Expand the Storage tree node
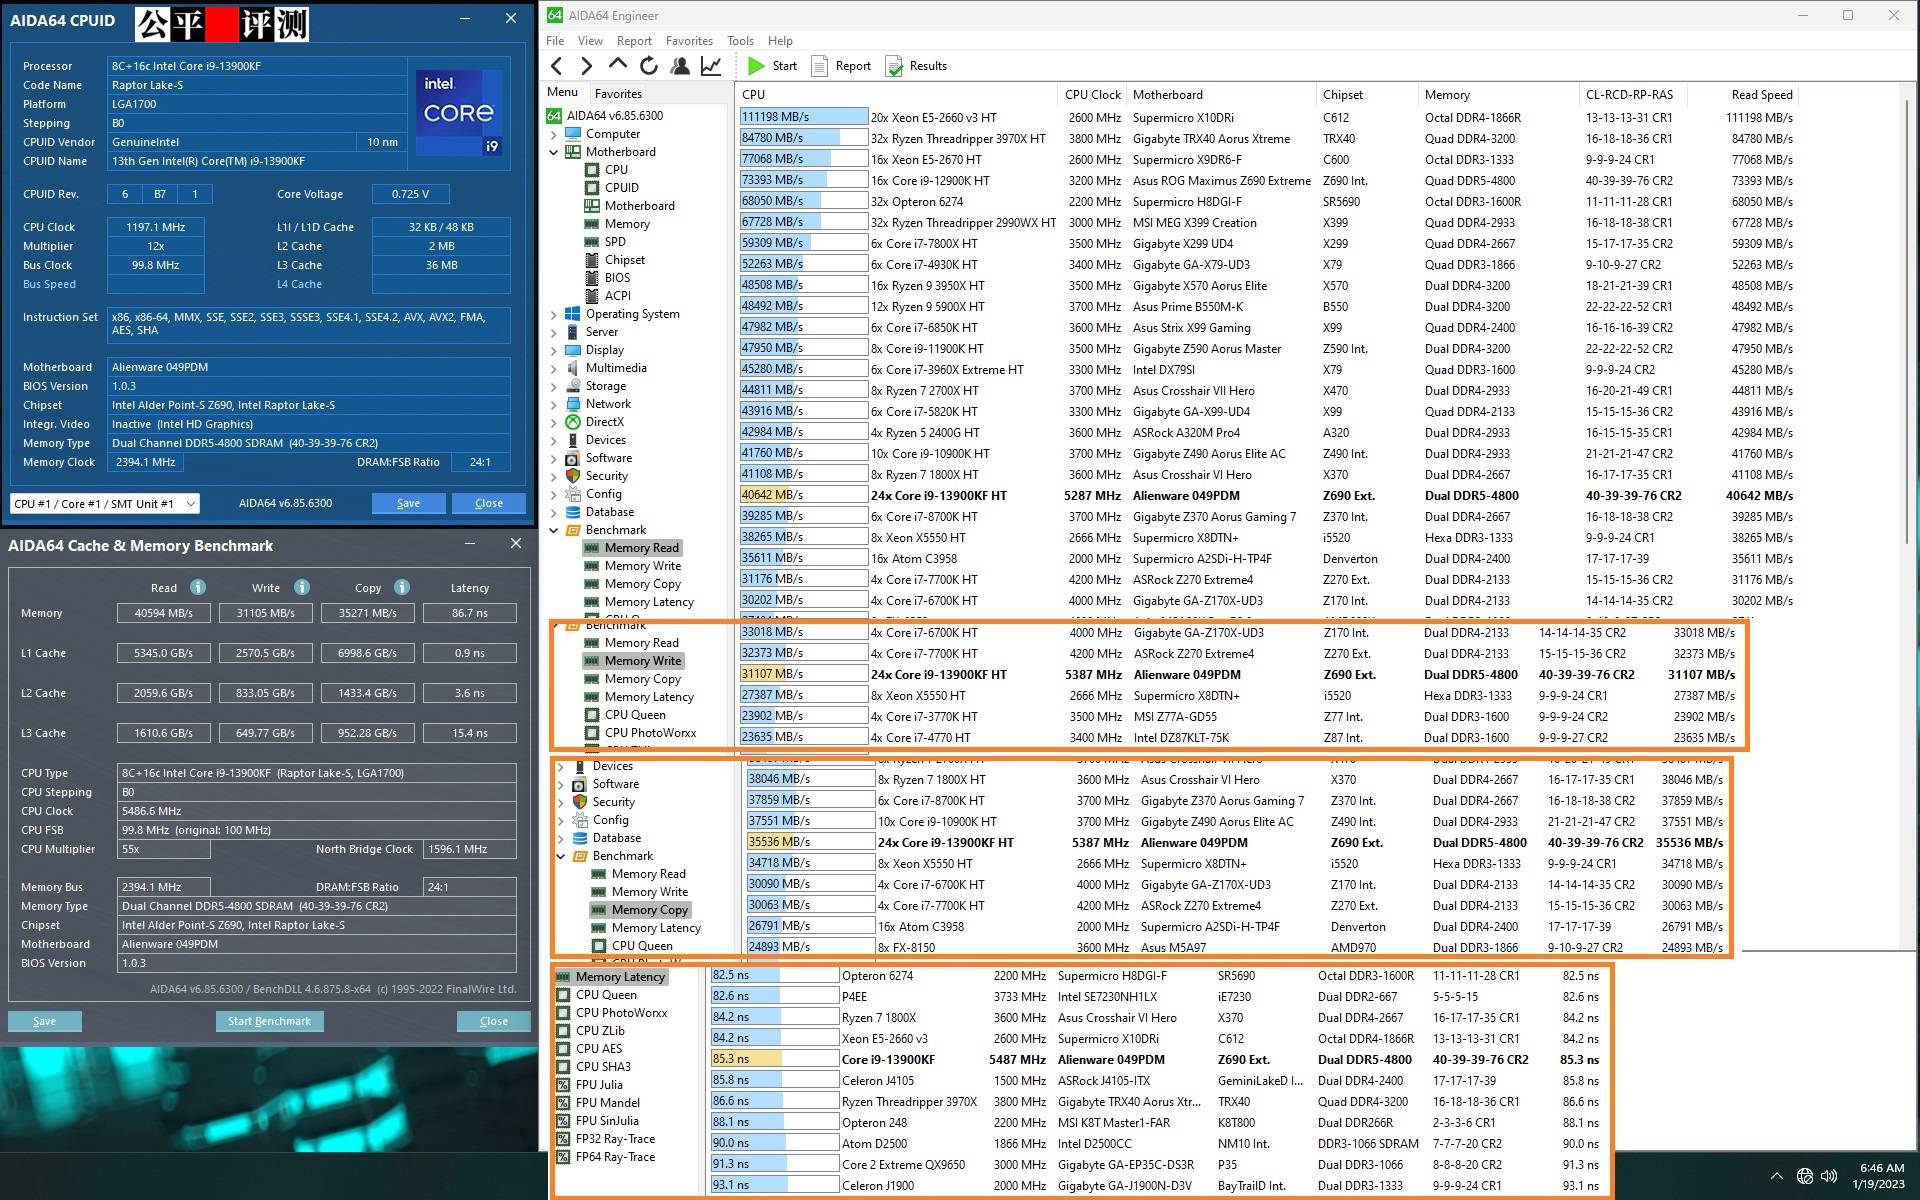Screen dimensions: 1920x1200 click(x=554, y=386)
